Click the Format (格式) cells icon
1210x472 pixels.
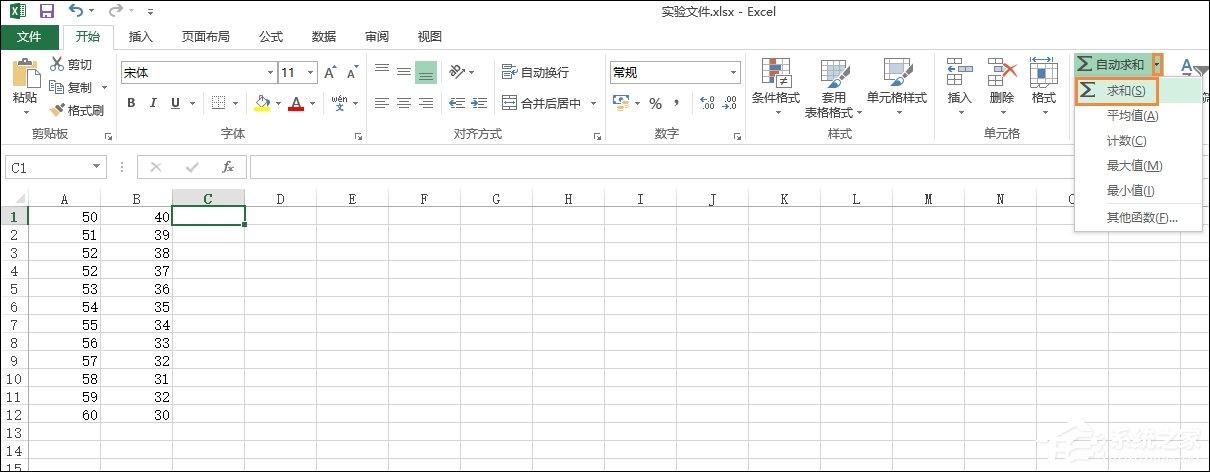(x=1044, y=72)
